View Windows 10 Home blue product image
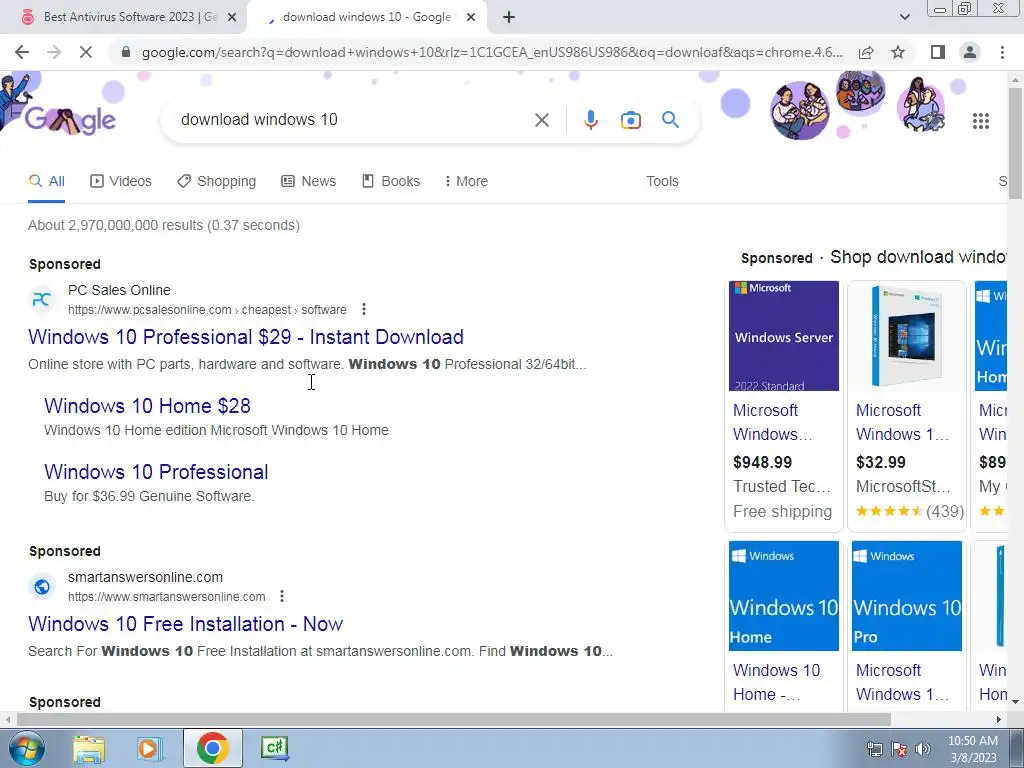This screenshot has height=768, width=1024. click(x=784, y=596)
